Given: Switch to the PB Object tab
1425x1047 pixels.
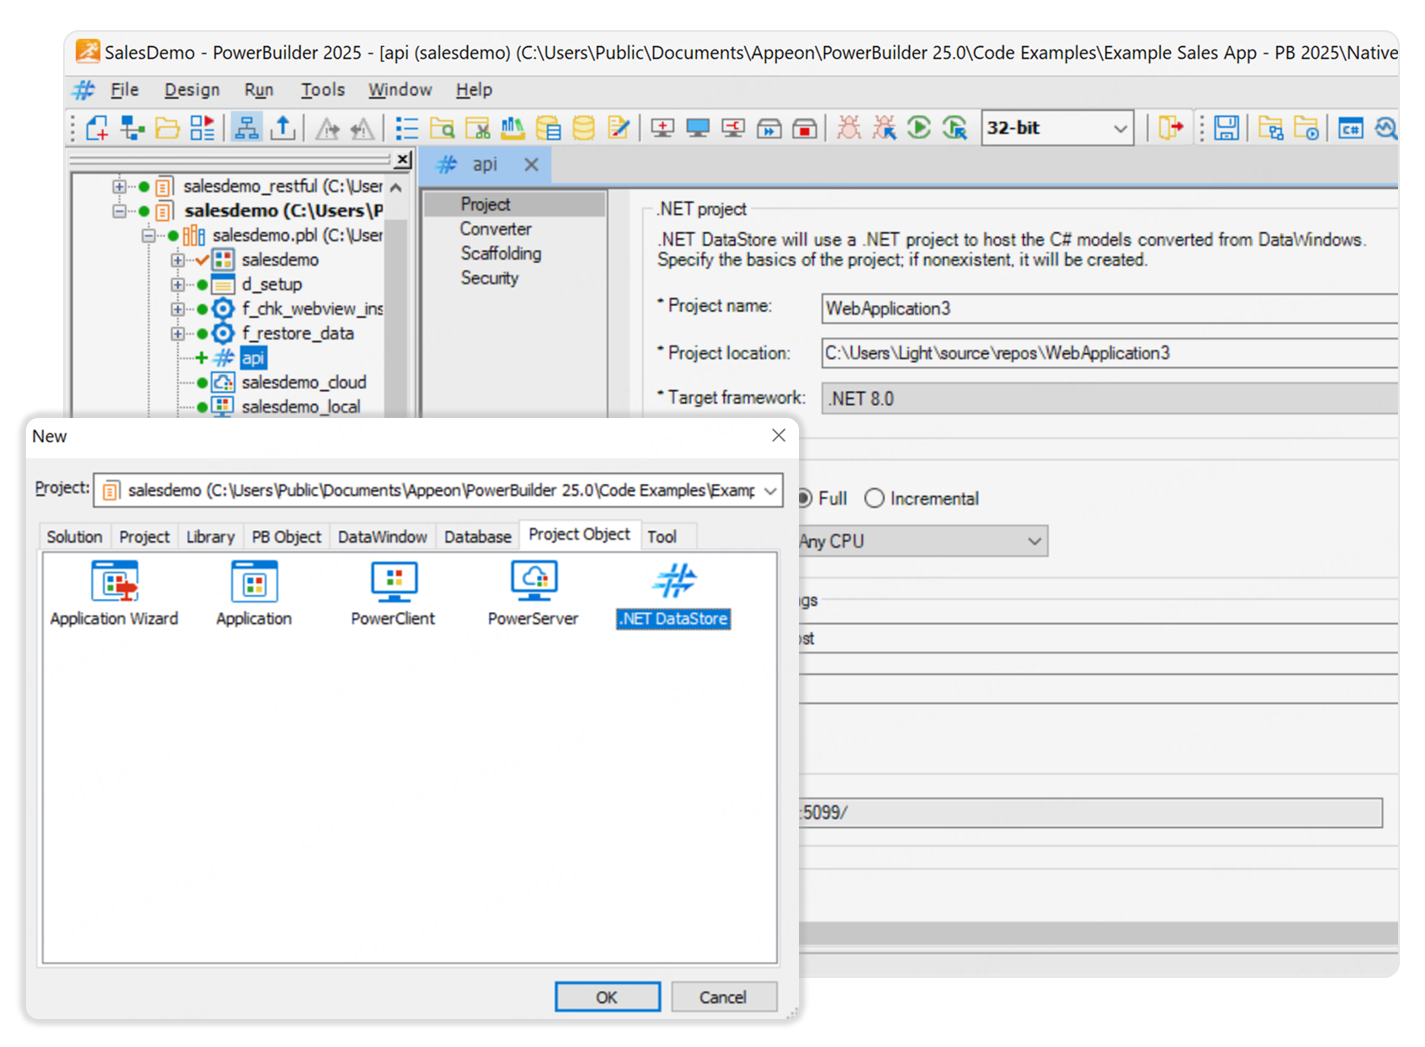Looking at the screenshot, I should pyautogui.click(x=286, y=537).
